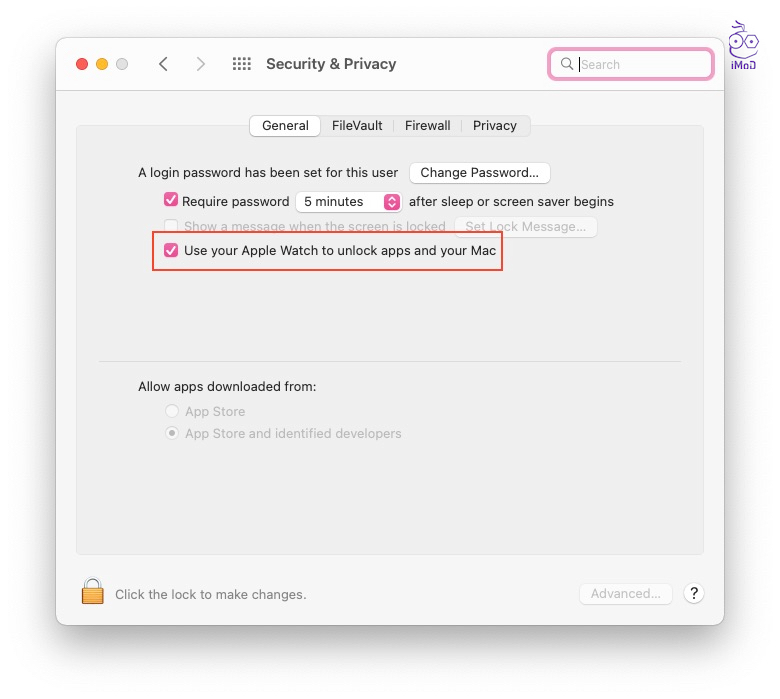Click the Change Password button

point(479,173)
